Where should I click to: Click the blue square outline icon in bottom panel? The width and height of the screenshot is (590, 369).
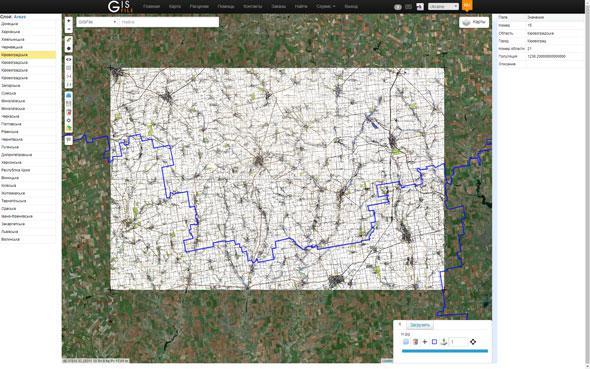tap(434, 342)
